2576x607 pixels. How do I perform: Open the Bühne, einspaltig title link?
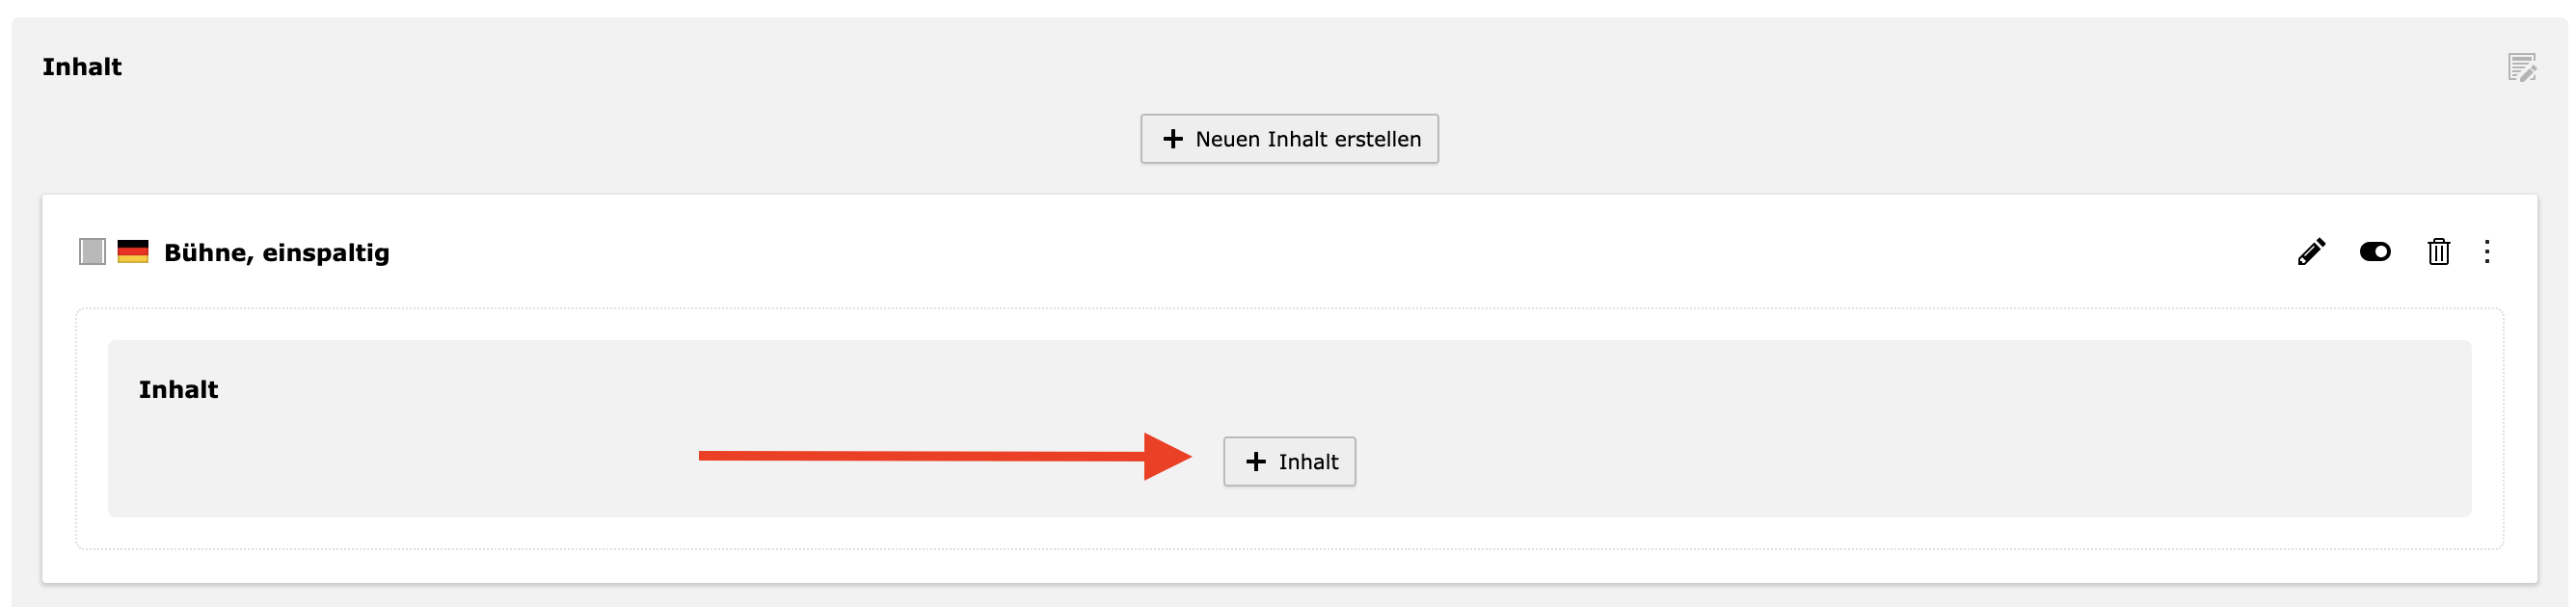276,252
